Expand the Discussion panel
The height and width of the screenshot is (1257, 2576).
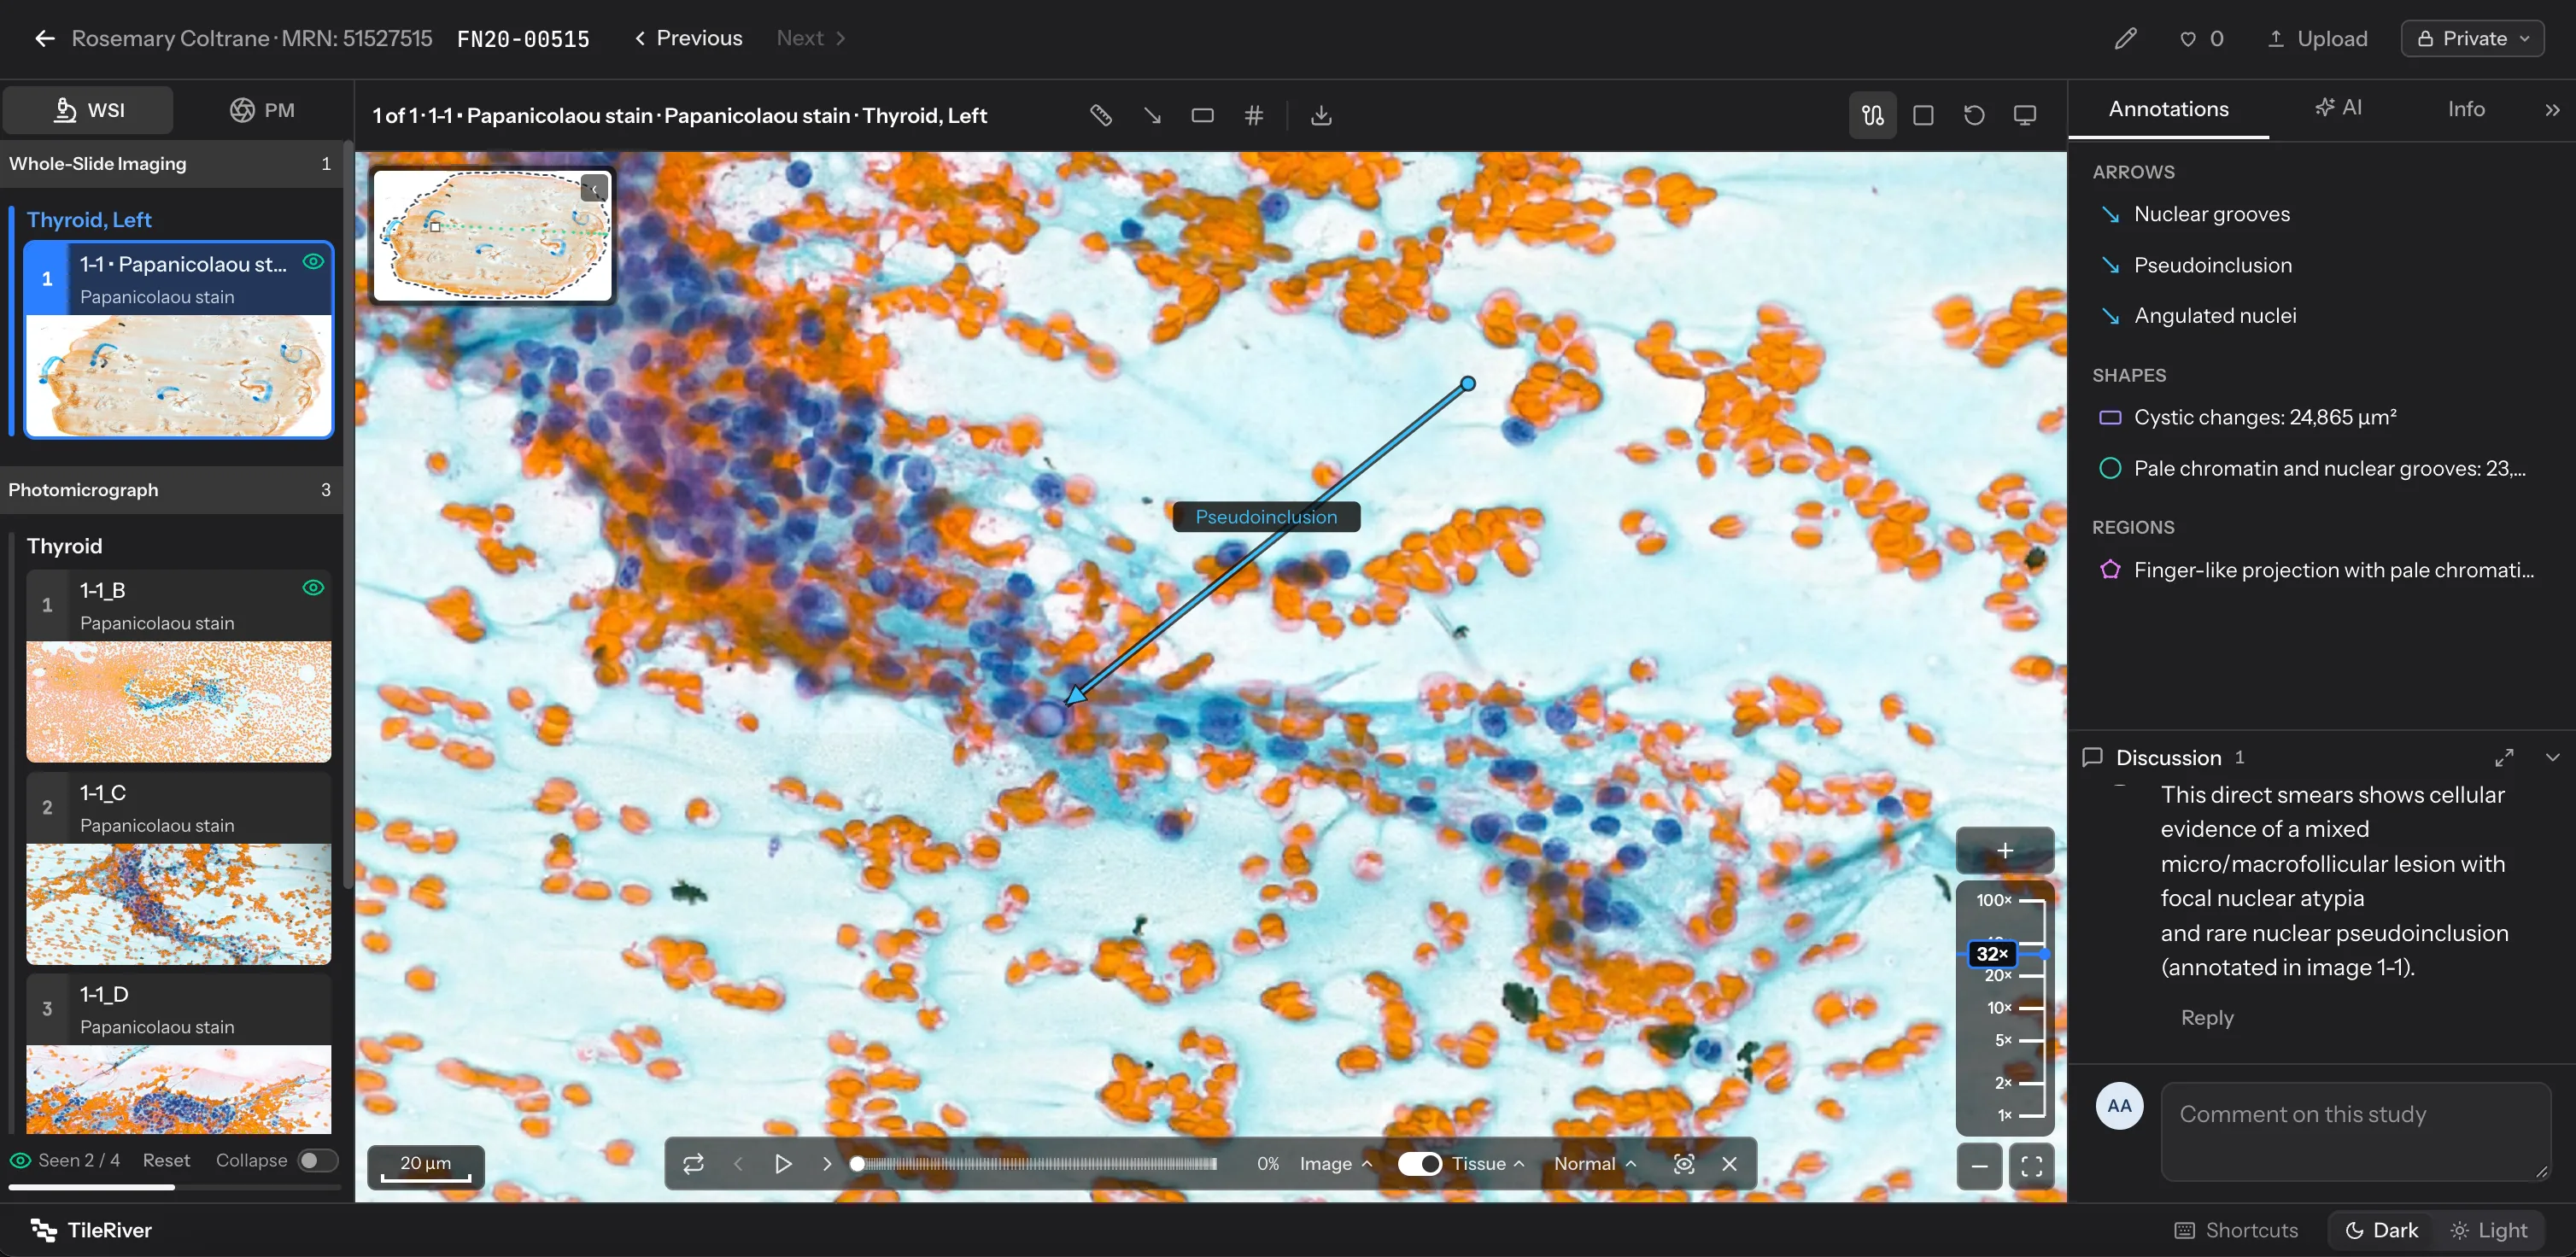pos(2504,757)
